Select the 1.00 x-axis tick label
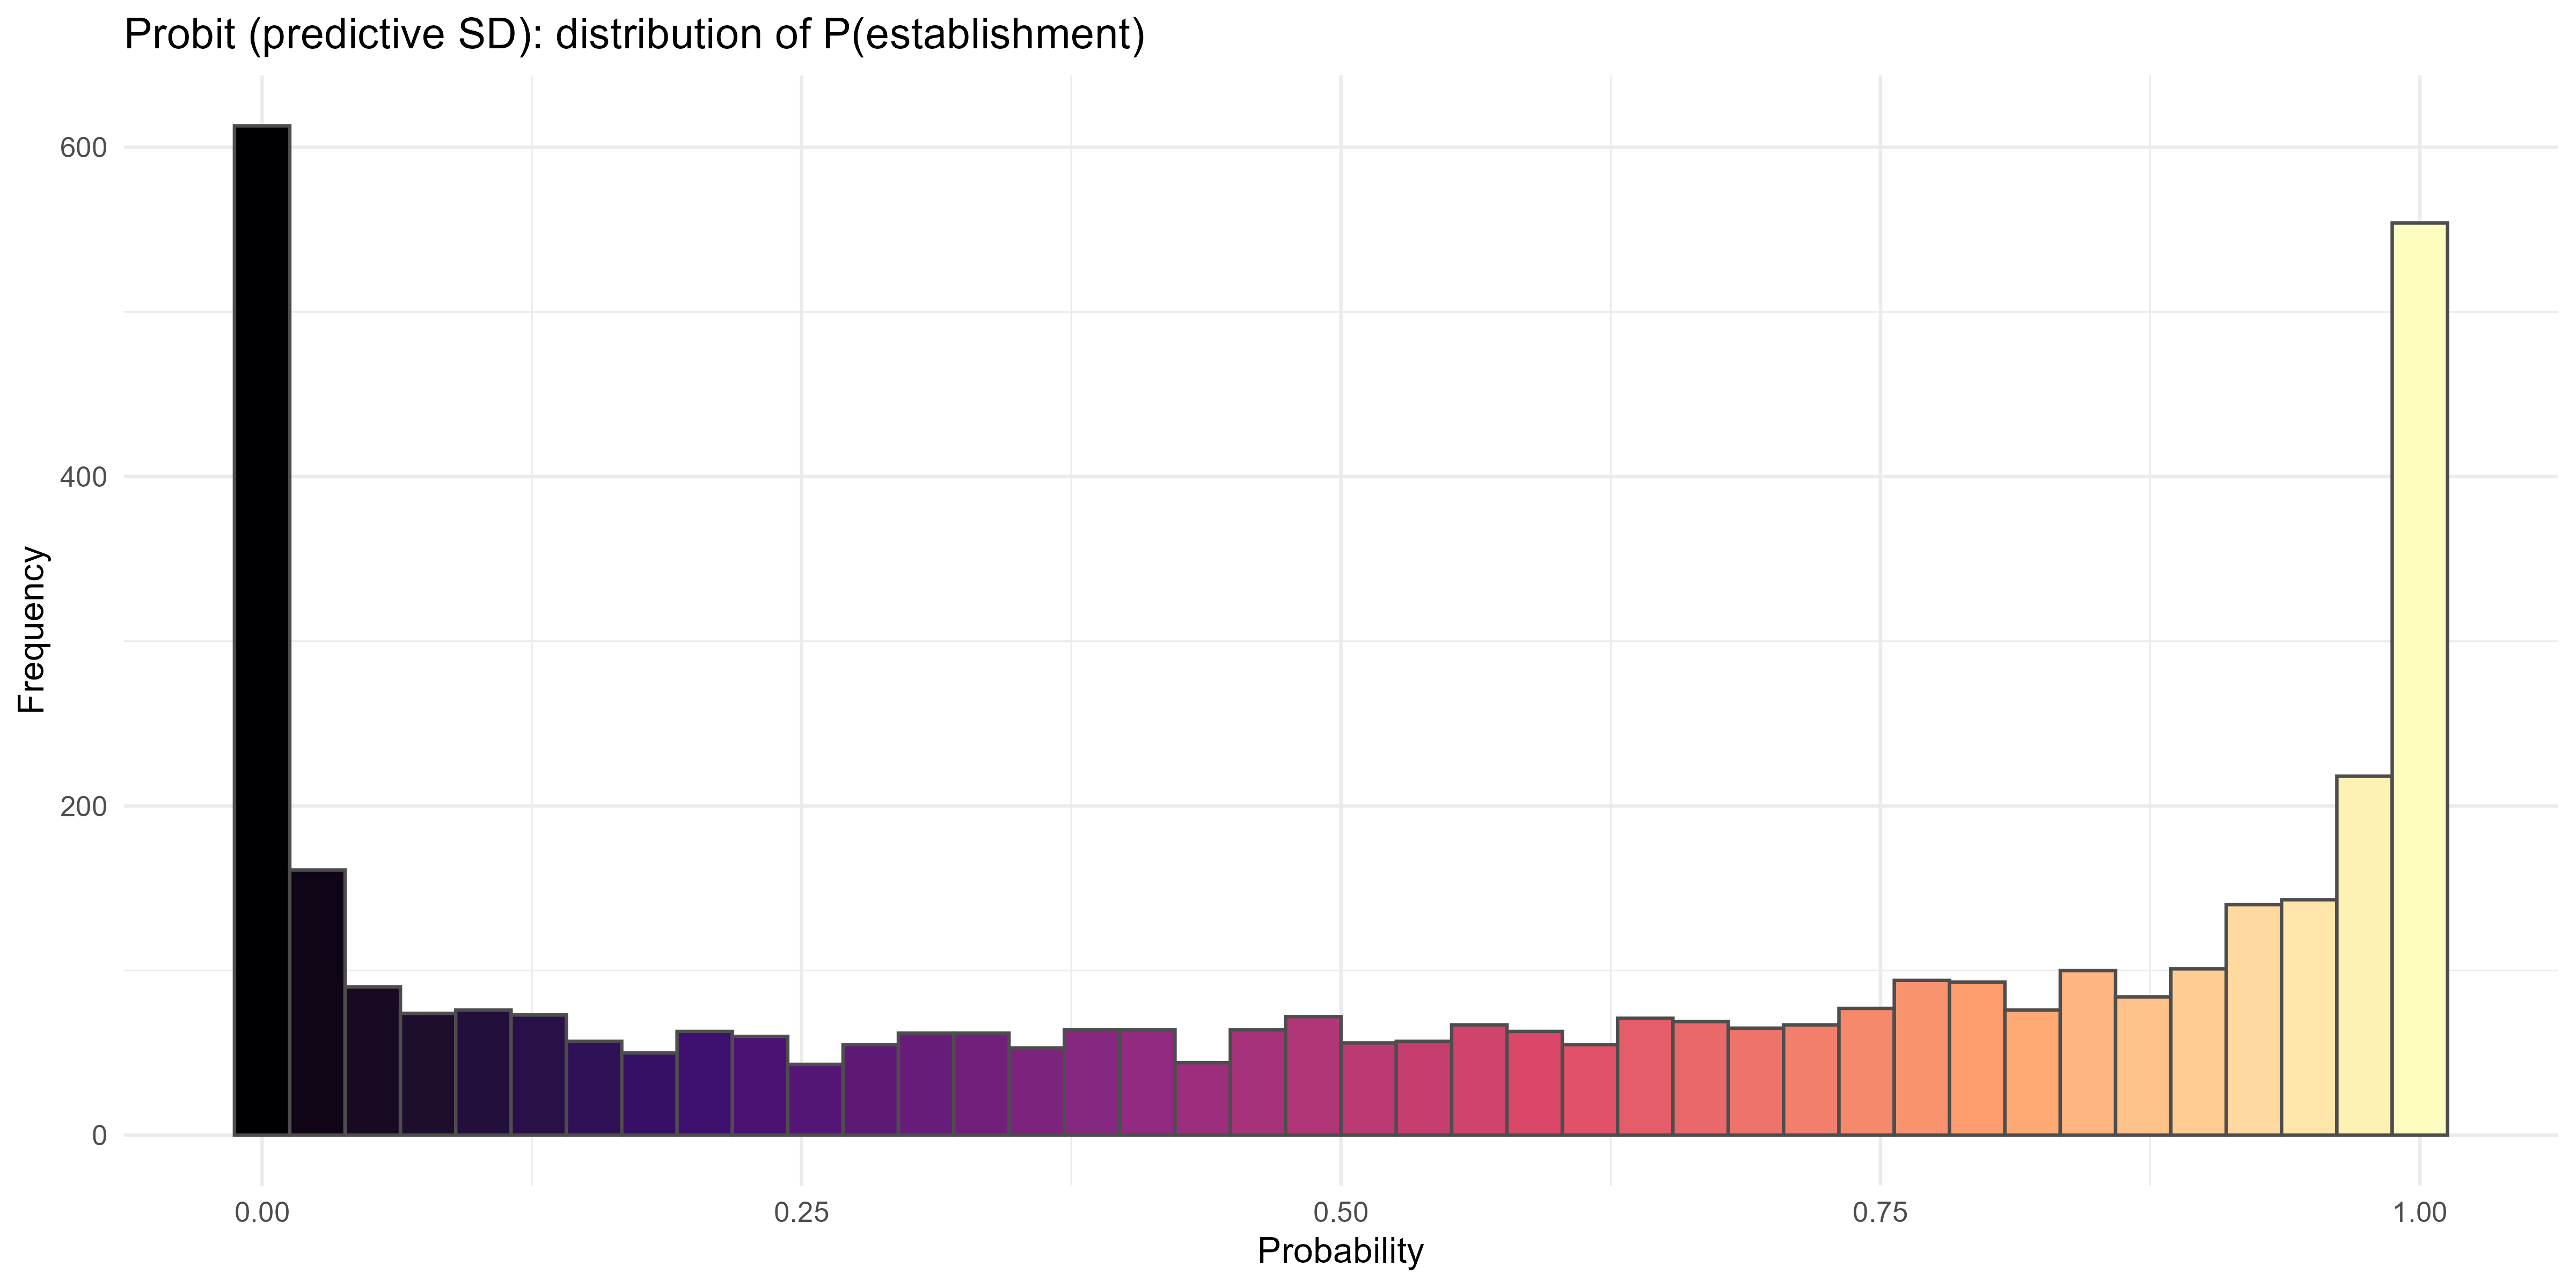 coord(2419,1213)
